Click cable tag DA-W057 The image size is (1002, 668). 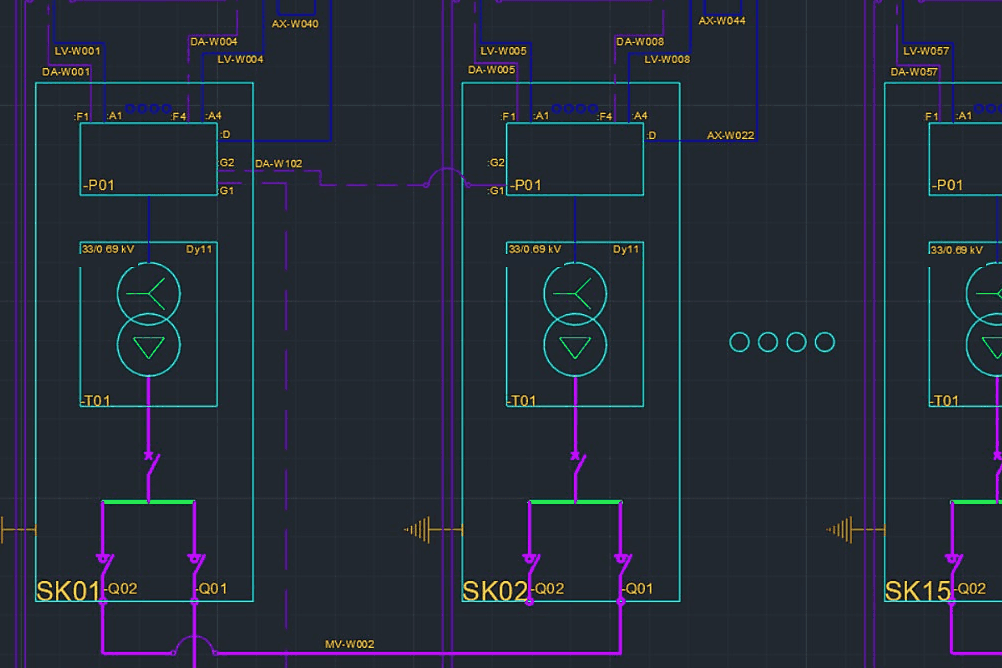point(914,72)
